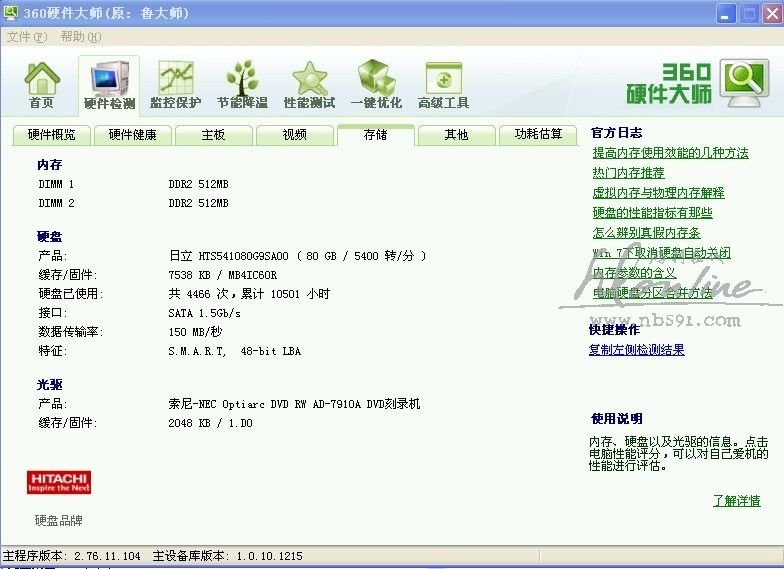This screenshot has width=784, height=569.
Task: Switch to the 主板 tab
Action: point(214,134)
